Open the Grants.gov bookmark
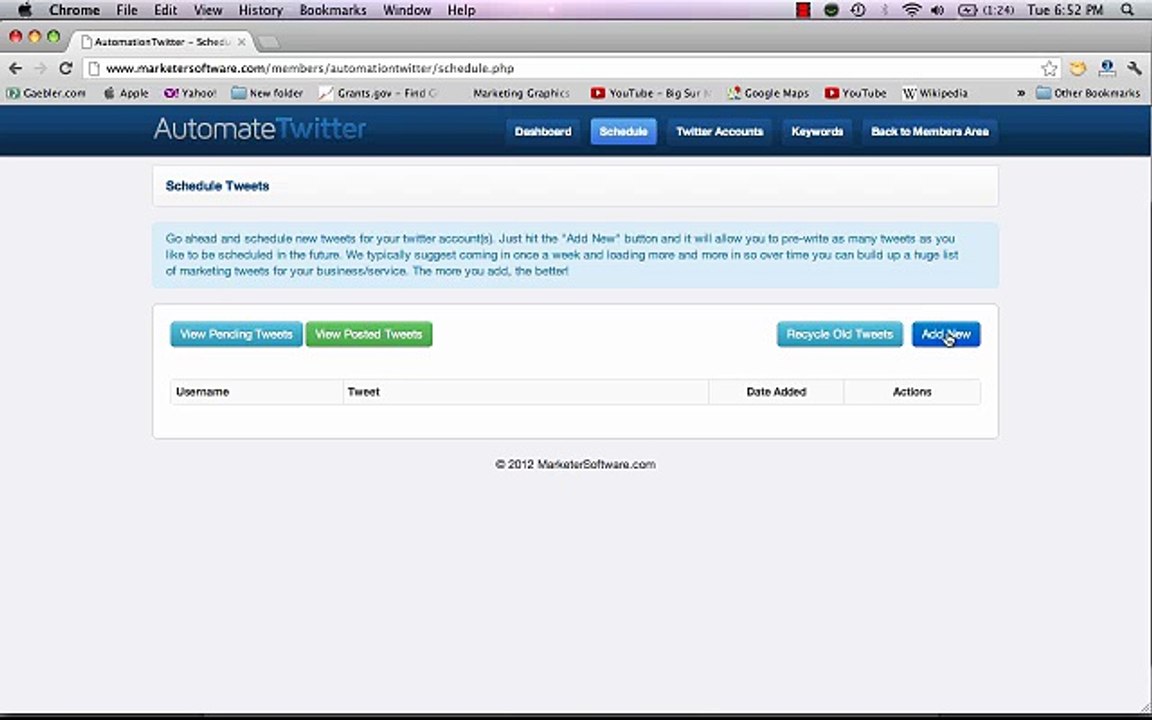The width and height of the screenshot is (1152, 720). click(x=378, y=93)
